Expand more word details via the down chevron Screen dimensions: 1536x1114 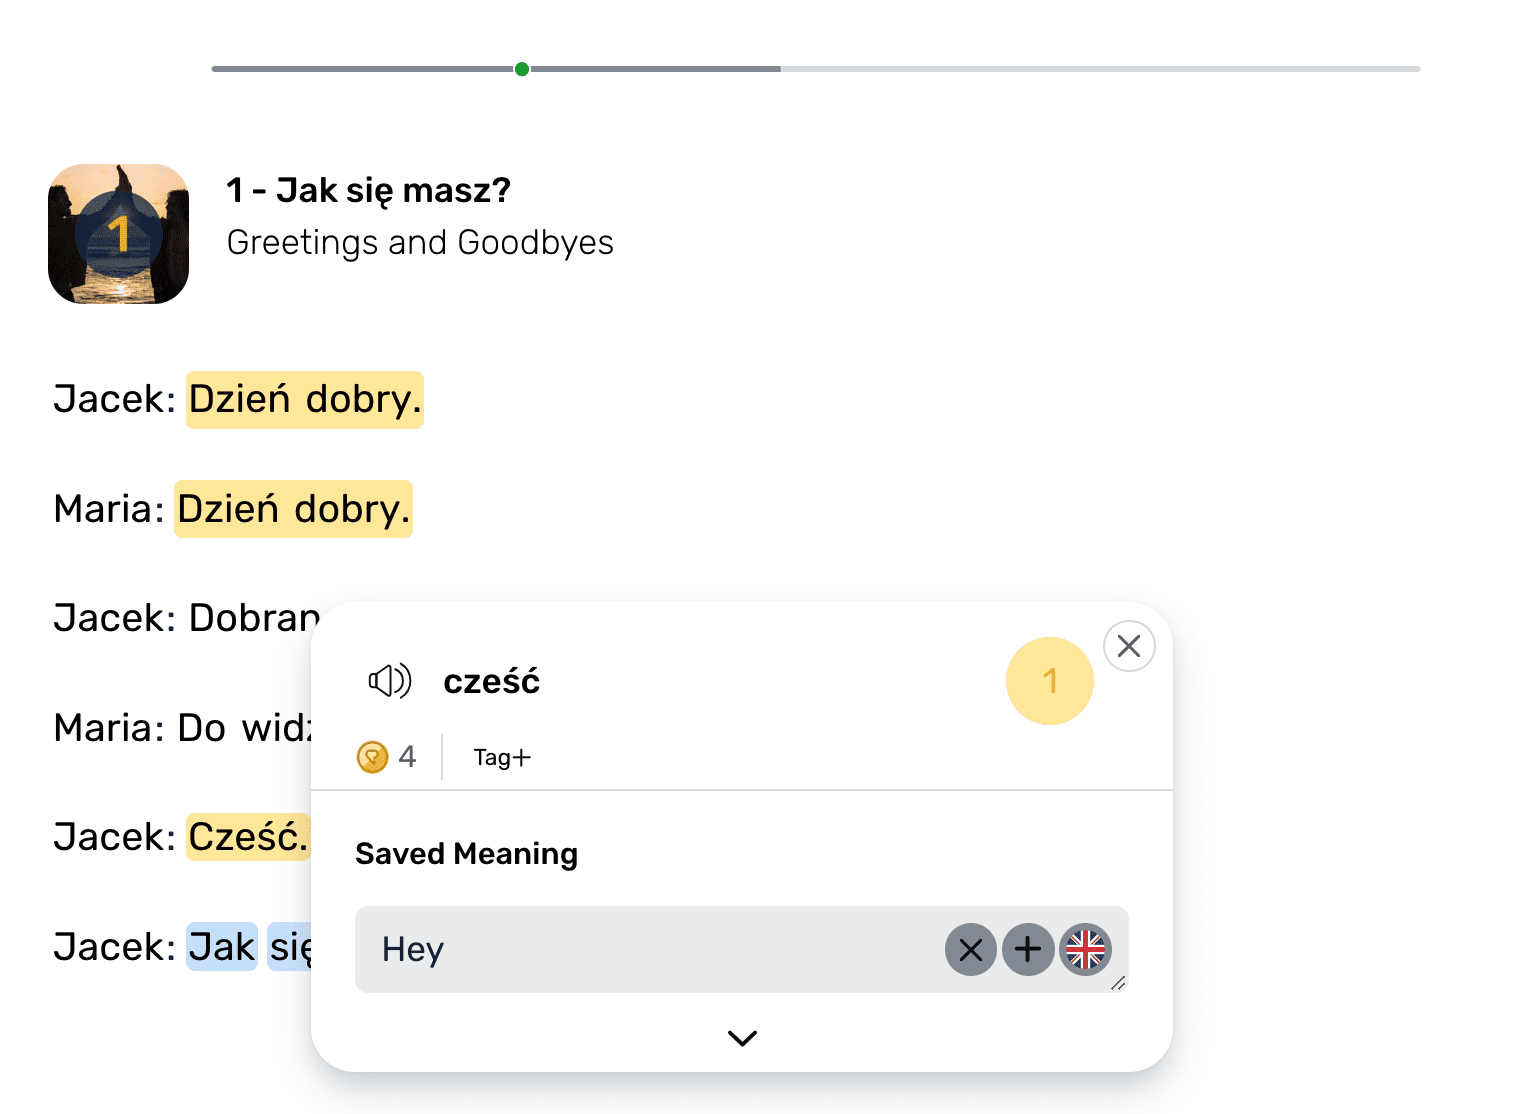point(741,1038)
